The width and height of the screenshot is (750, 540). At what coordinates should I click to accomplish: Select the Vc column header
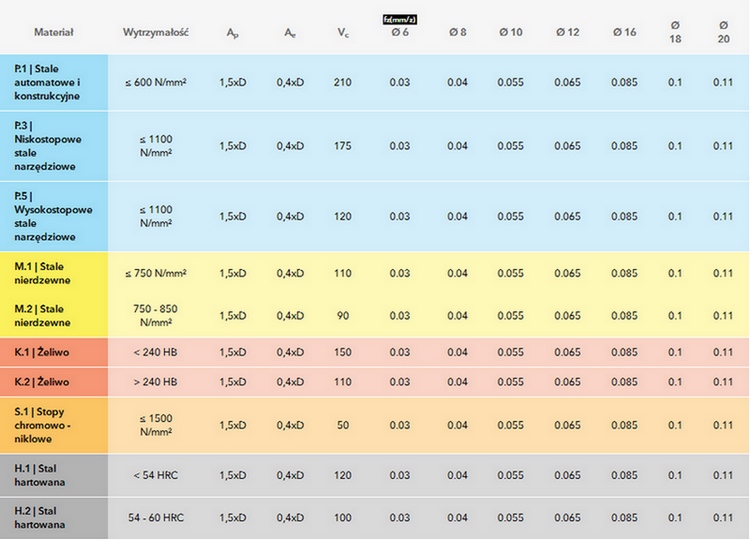pos(343,33)
